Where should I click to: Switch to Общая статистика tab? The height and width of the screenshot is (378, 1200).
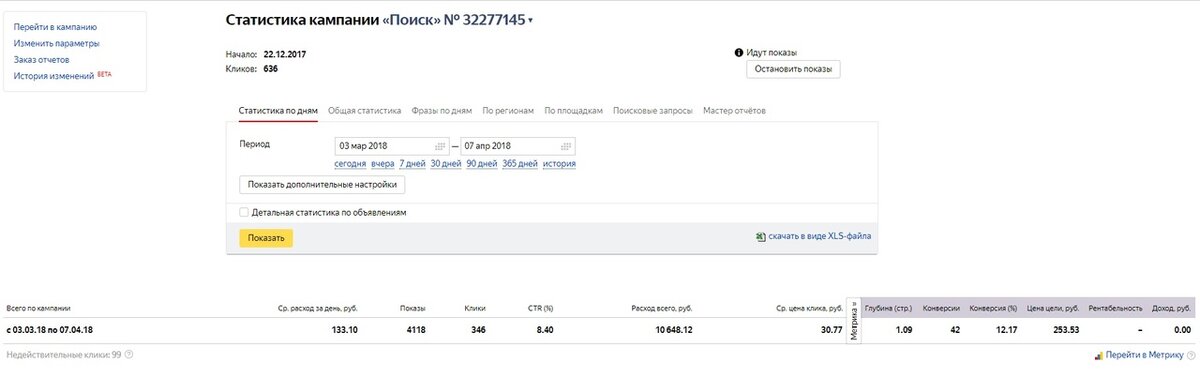click(365, 111)
